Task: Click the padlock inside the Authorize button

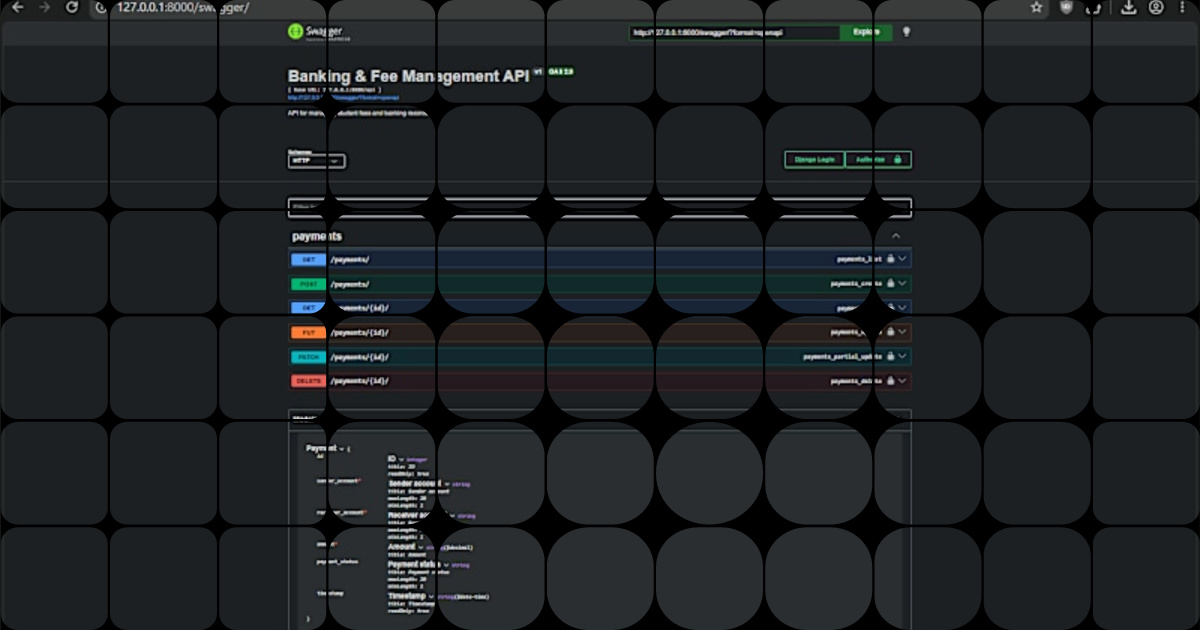Action: (898, 160)
